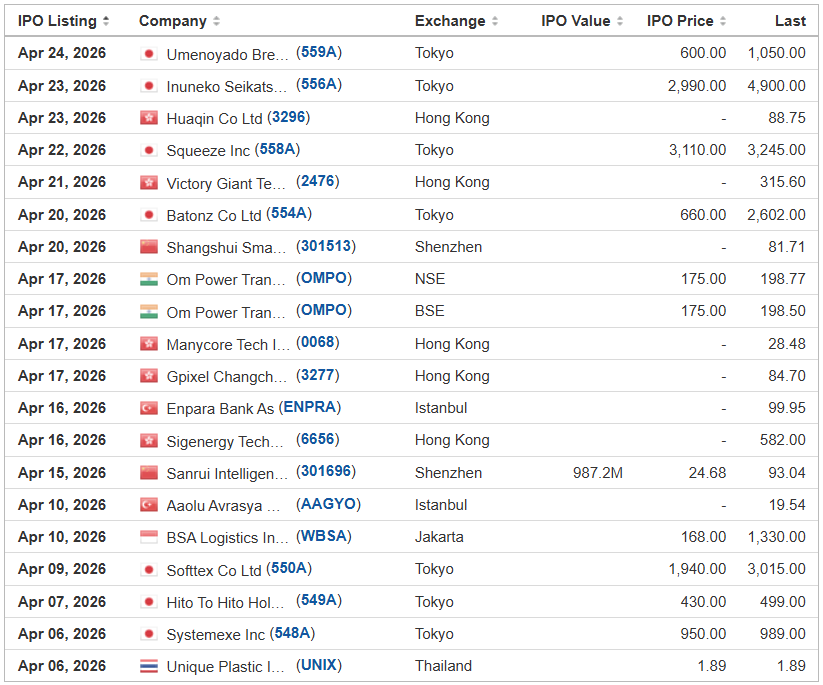Viewport: 823px width, 685px height.
Task: Open UNIX ticker link
Action: click(319, 665)
